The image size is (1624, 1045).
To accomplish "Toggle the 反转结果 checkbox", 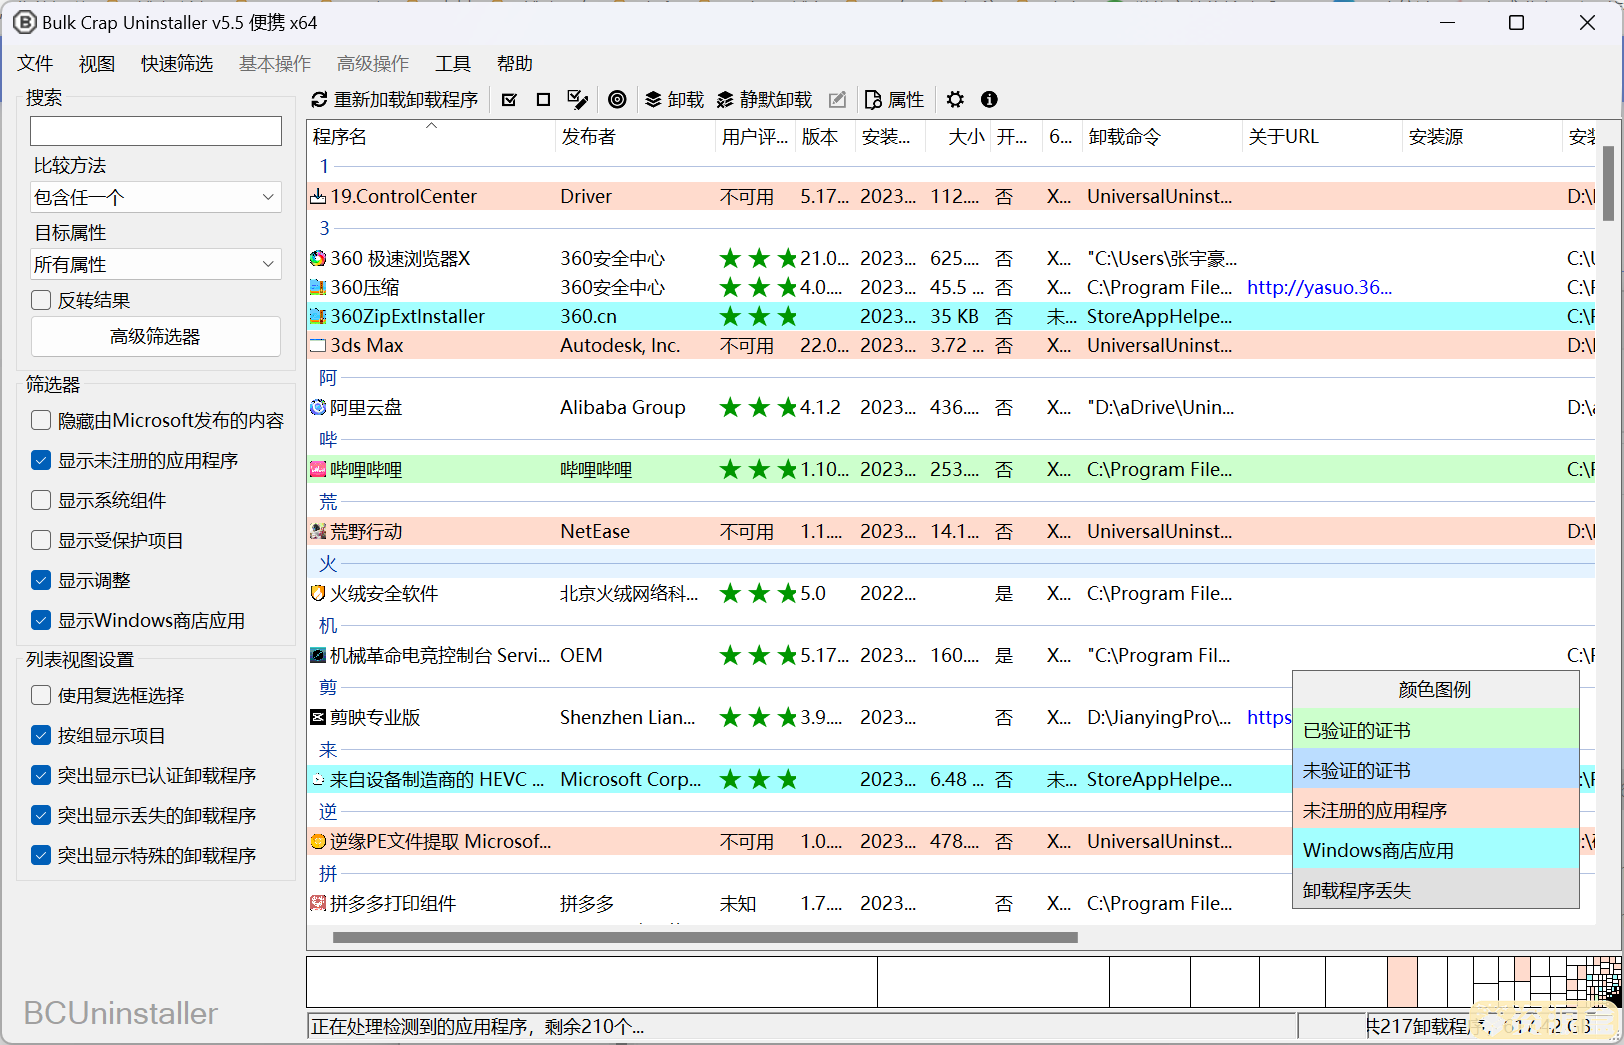I will pos(41,300).
